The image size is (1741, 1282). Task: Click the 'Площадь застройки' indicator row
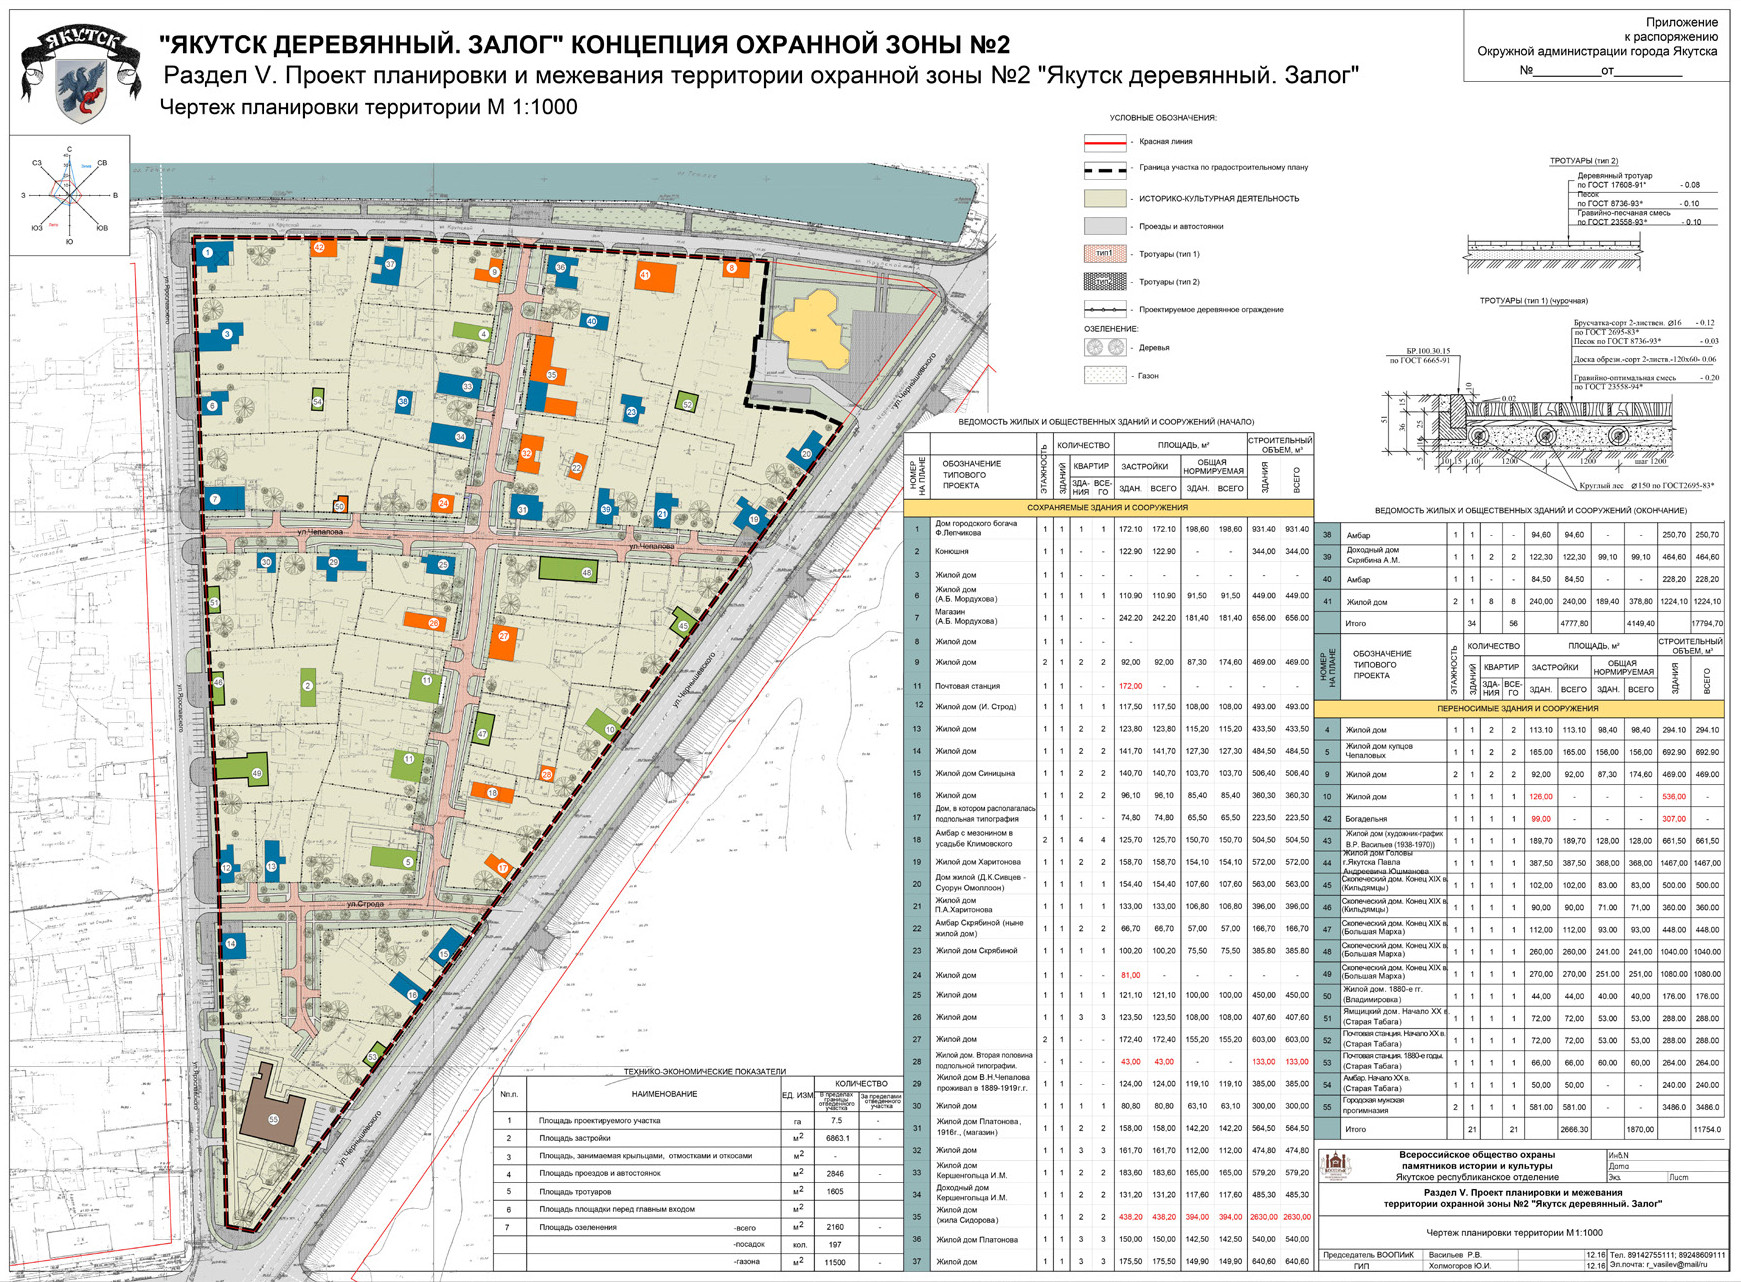coord(698,1138)
